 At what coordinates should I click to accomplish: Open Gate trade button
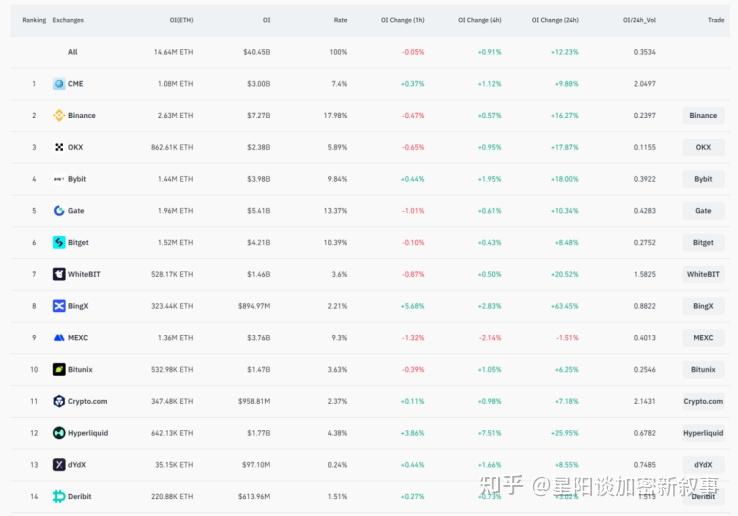pos(703,211)
